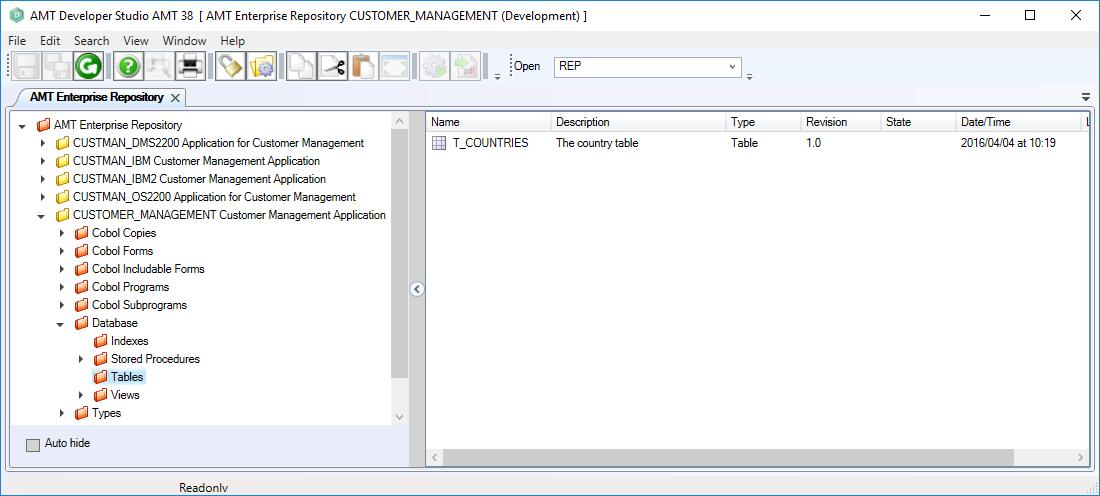Image resolution: width=1100 pixels, height=496 pixels.
Task: Expand the Cobol Subprograms node
Action: pyautogui.click(x=62, y=305)
